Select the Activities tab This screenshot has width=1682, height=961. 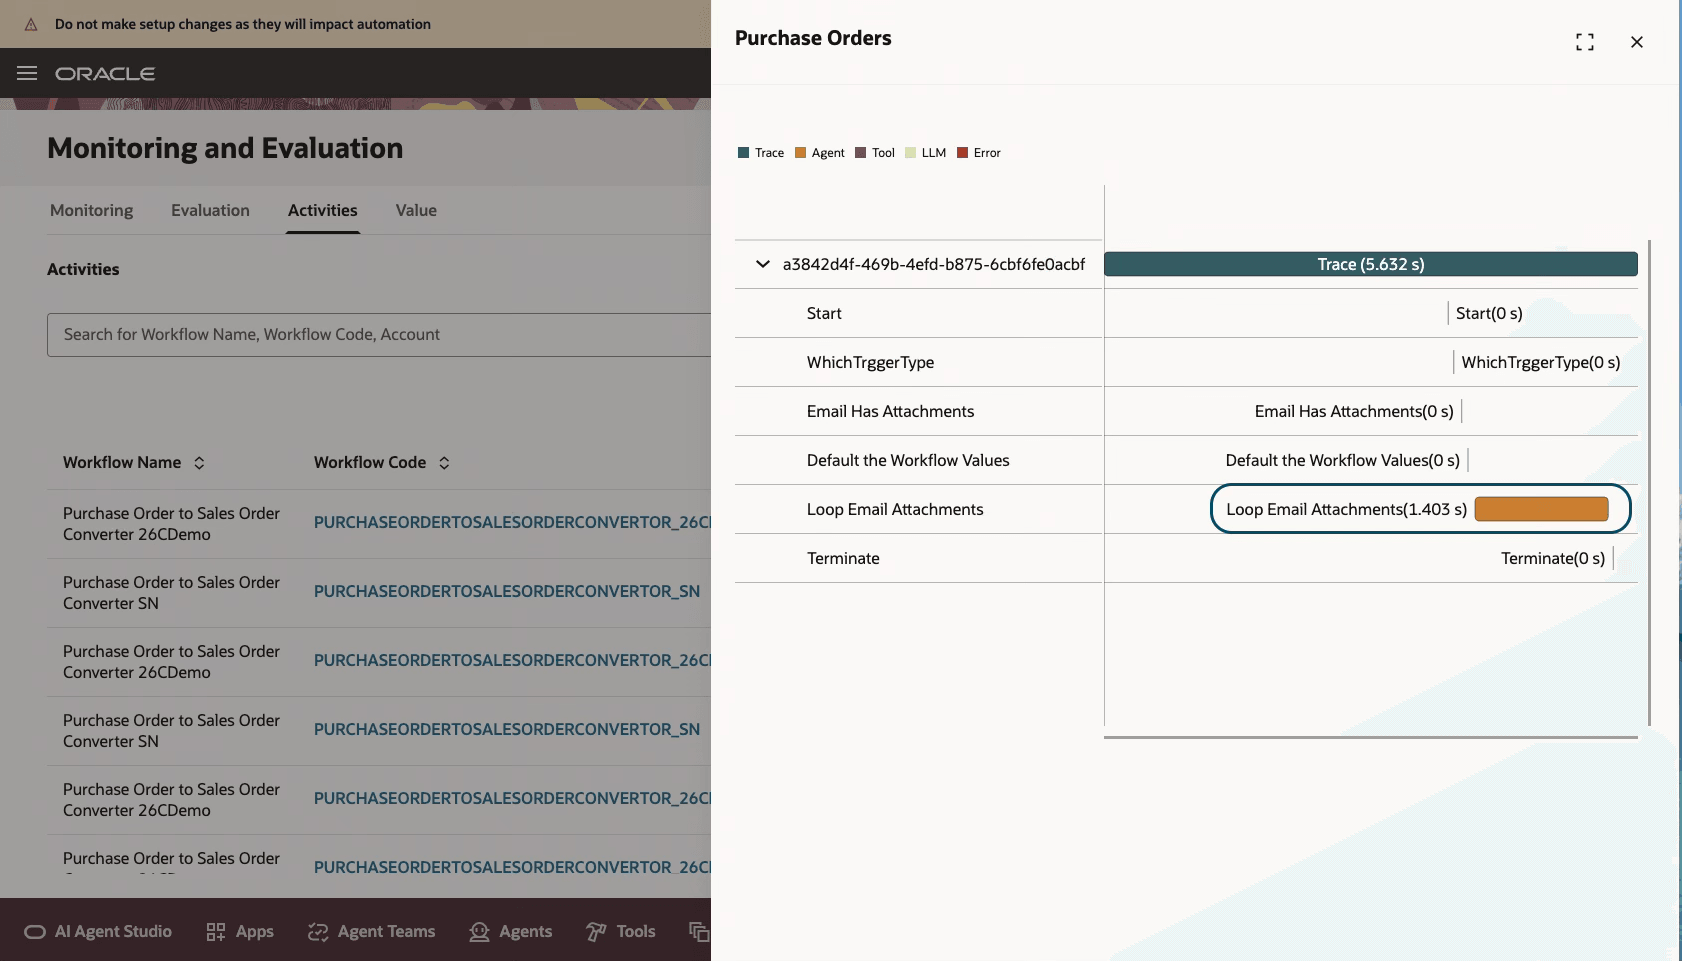(x=323, y=210)
